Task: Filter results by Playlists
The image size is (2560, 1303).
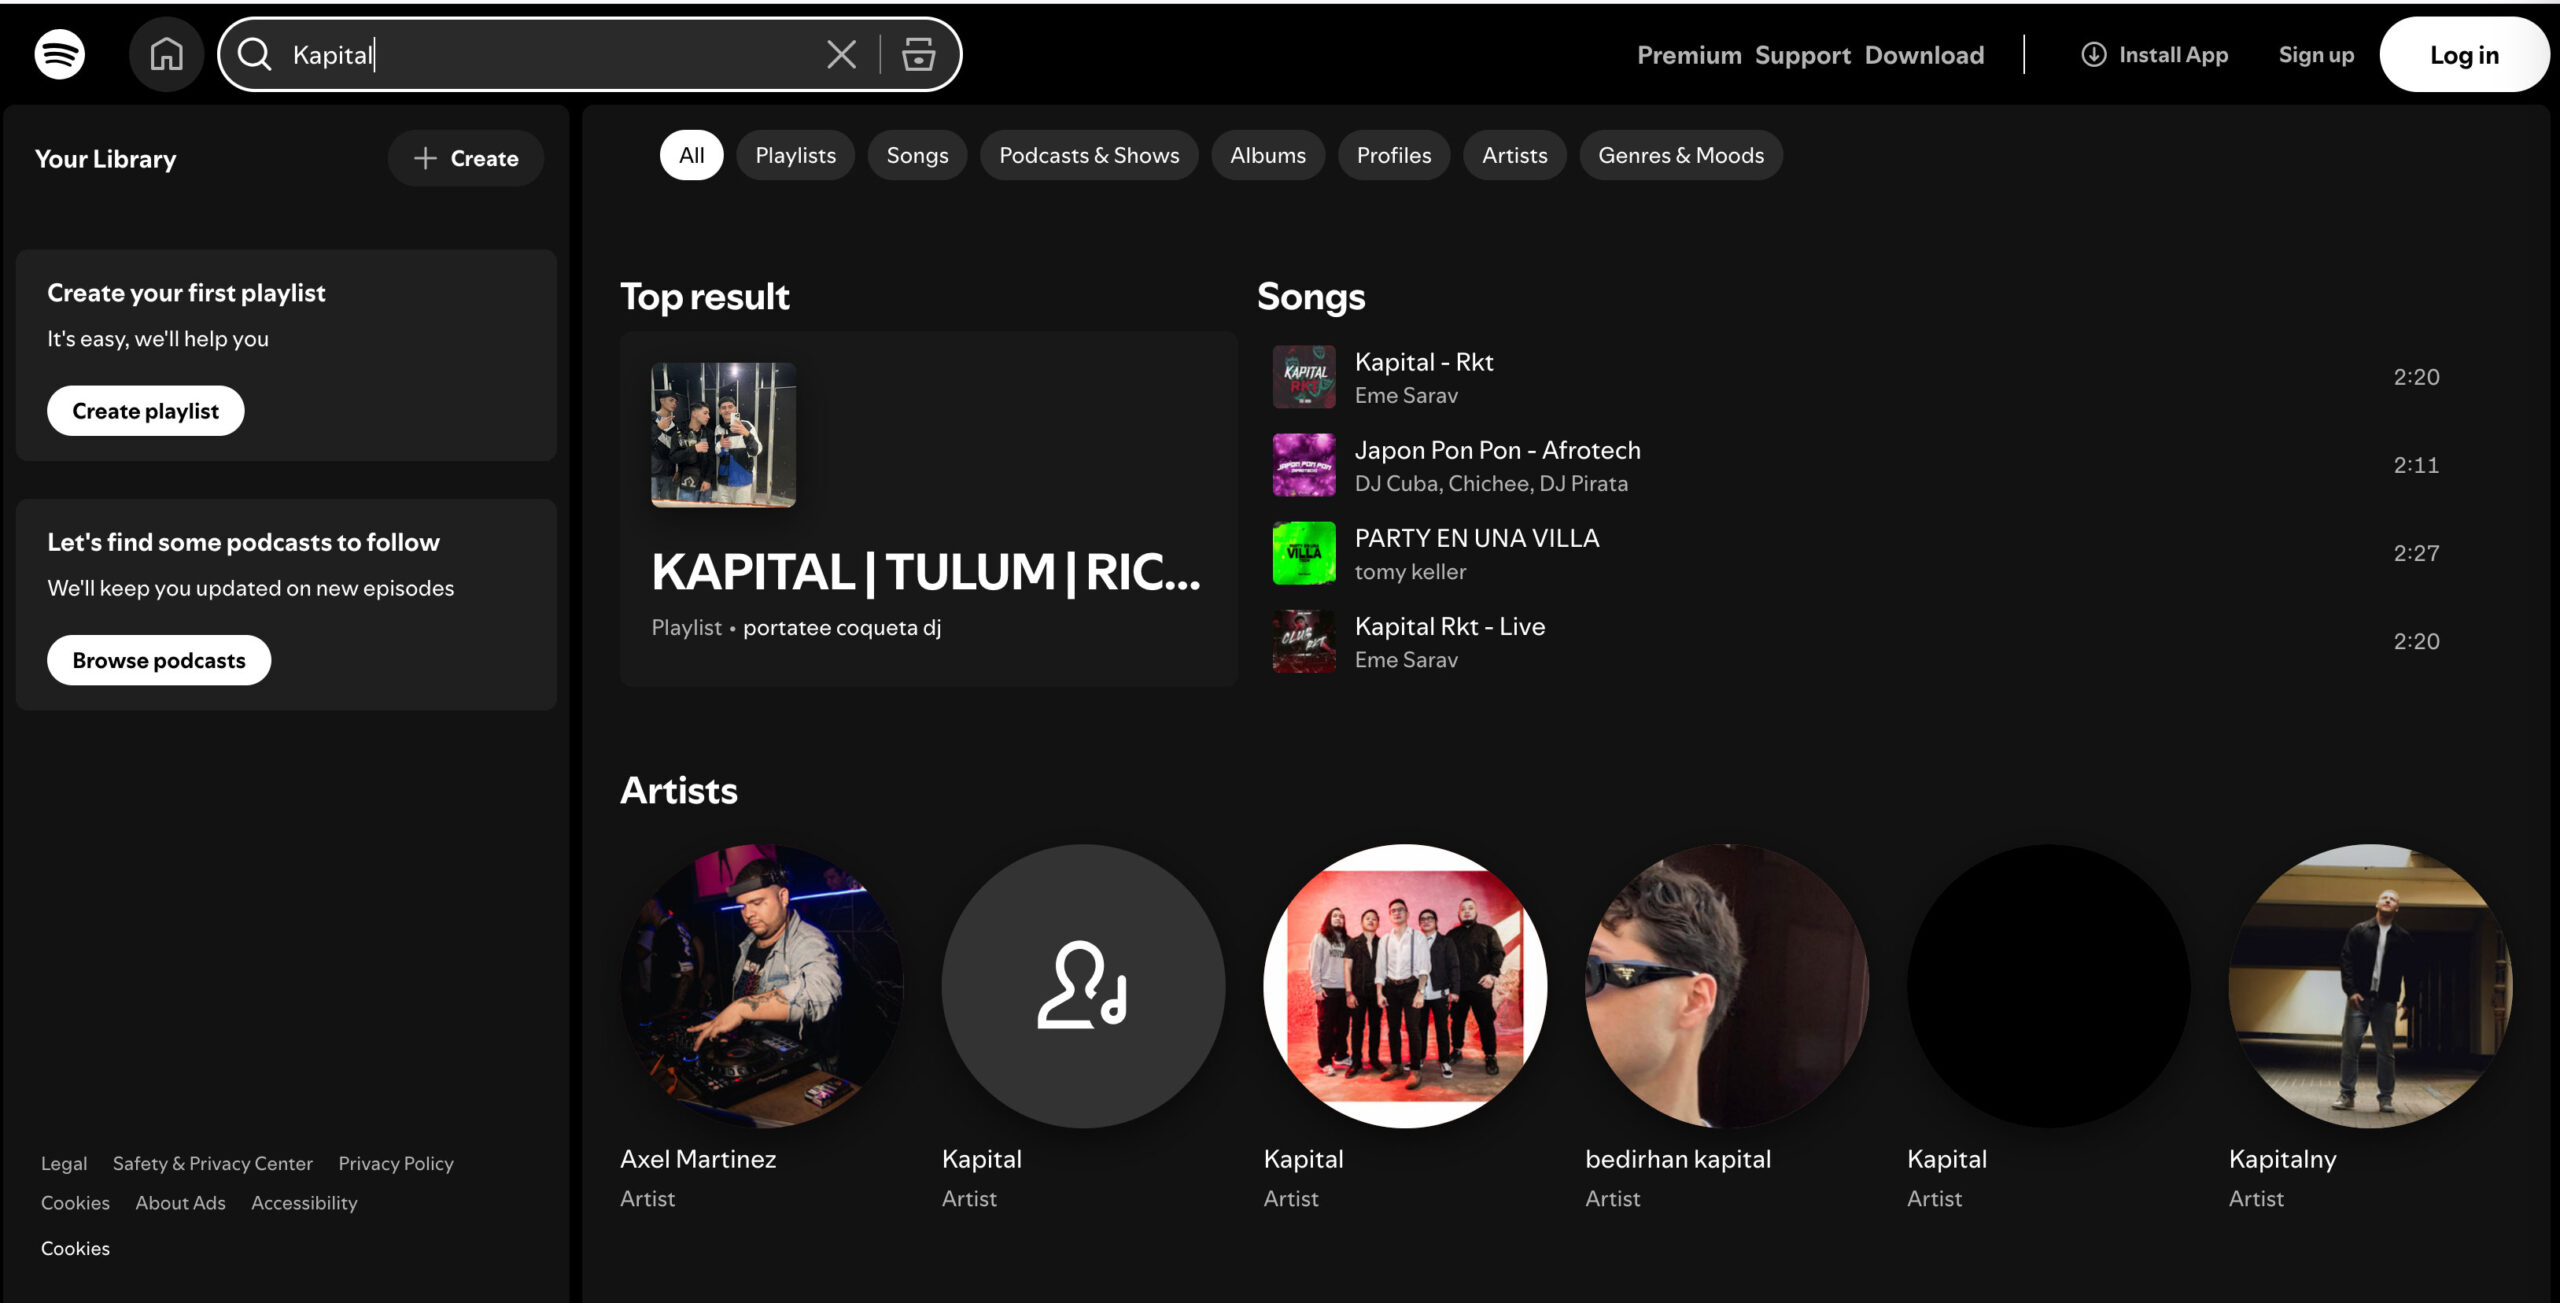Action: [795, 155]
